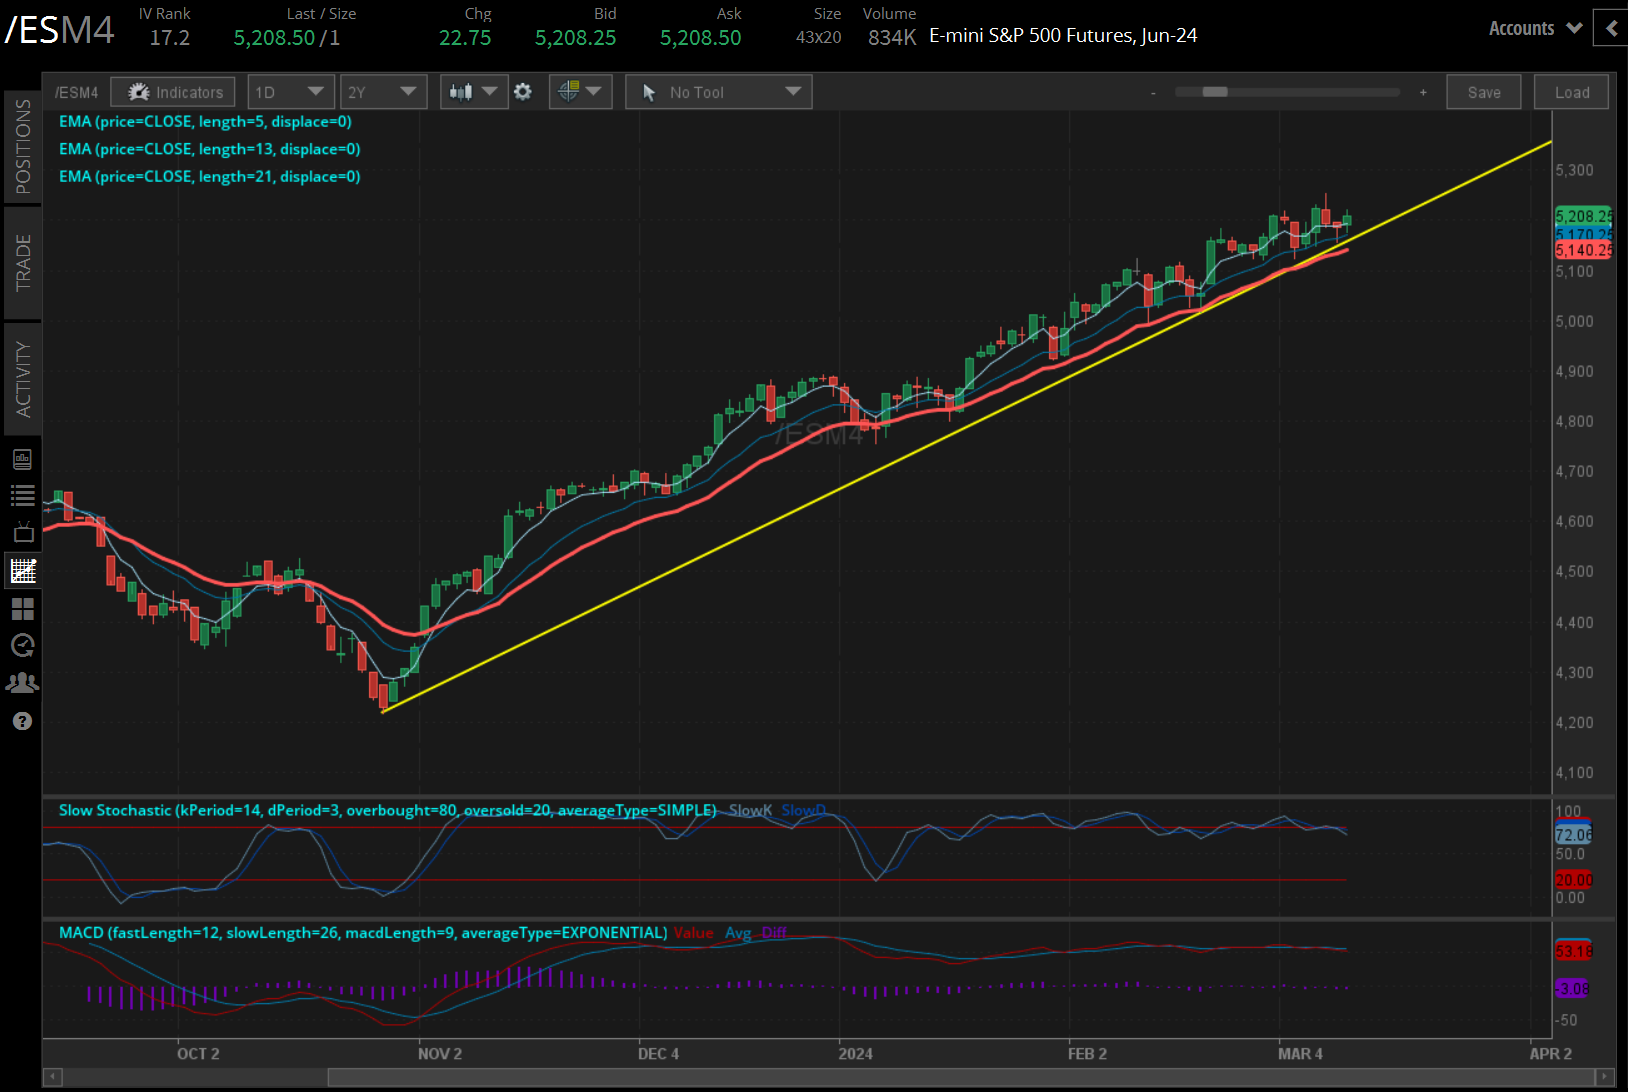The height and width of the screenshot is (1092, 1628).
Task: Click the help question mark icon
Action: [22, 721]
